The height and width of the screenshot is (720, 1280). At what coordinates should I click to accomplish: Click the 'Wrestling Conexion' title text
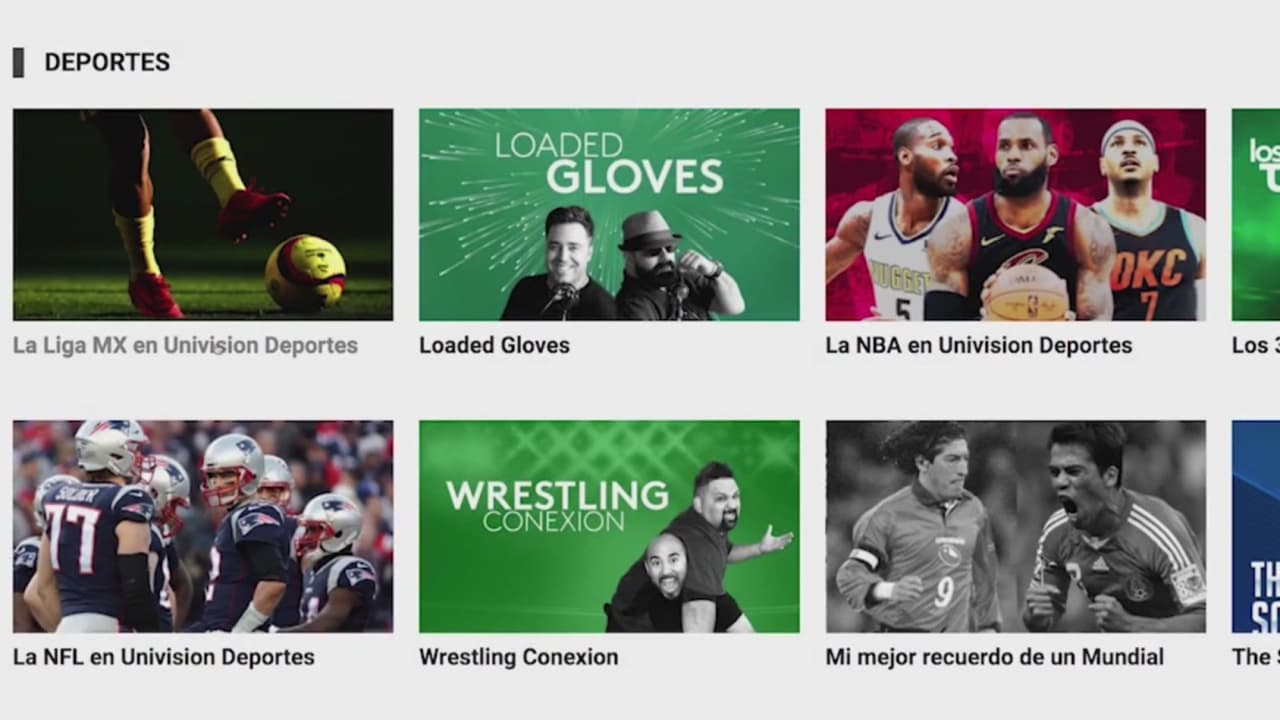tap(519, 657)
